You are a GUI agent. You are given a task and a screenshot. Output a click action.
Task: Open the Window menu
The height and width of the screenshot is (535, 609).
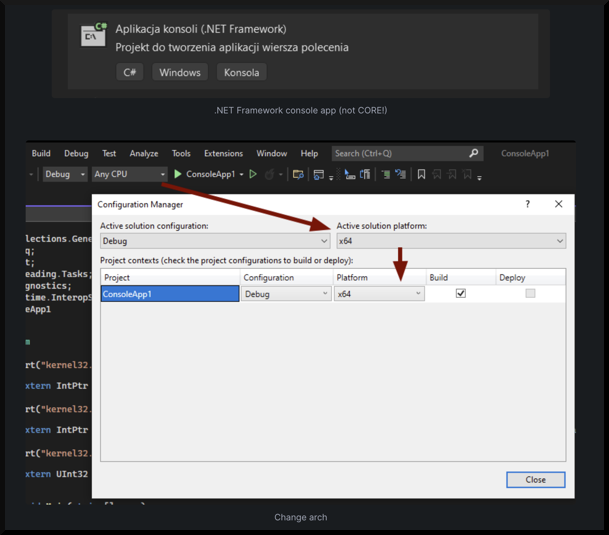(271, 153)
